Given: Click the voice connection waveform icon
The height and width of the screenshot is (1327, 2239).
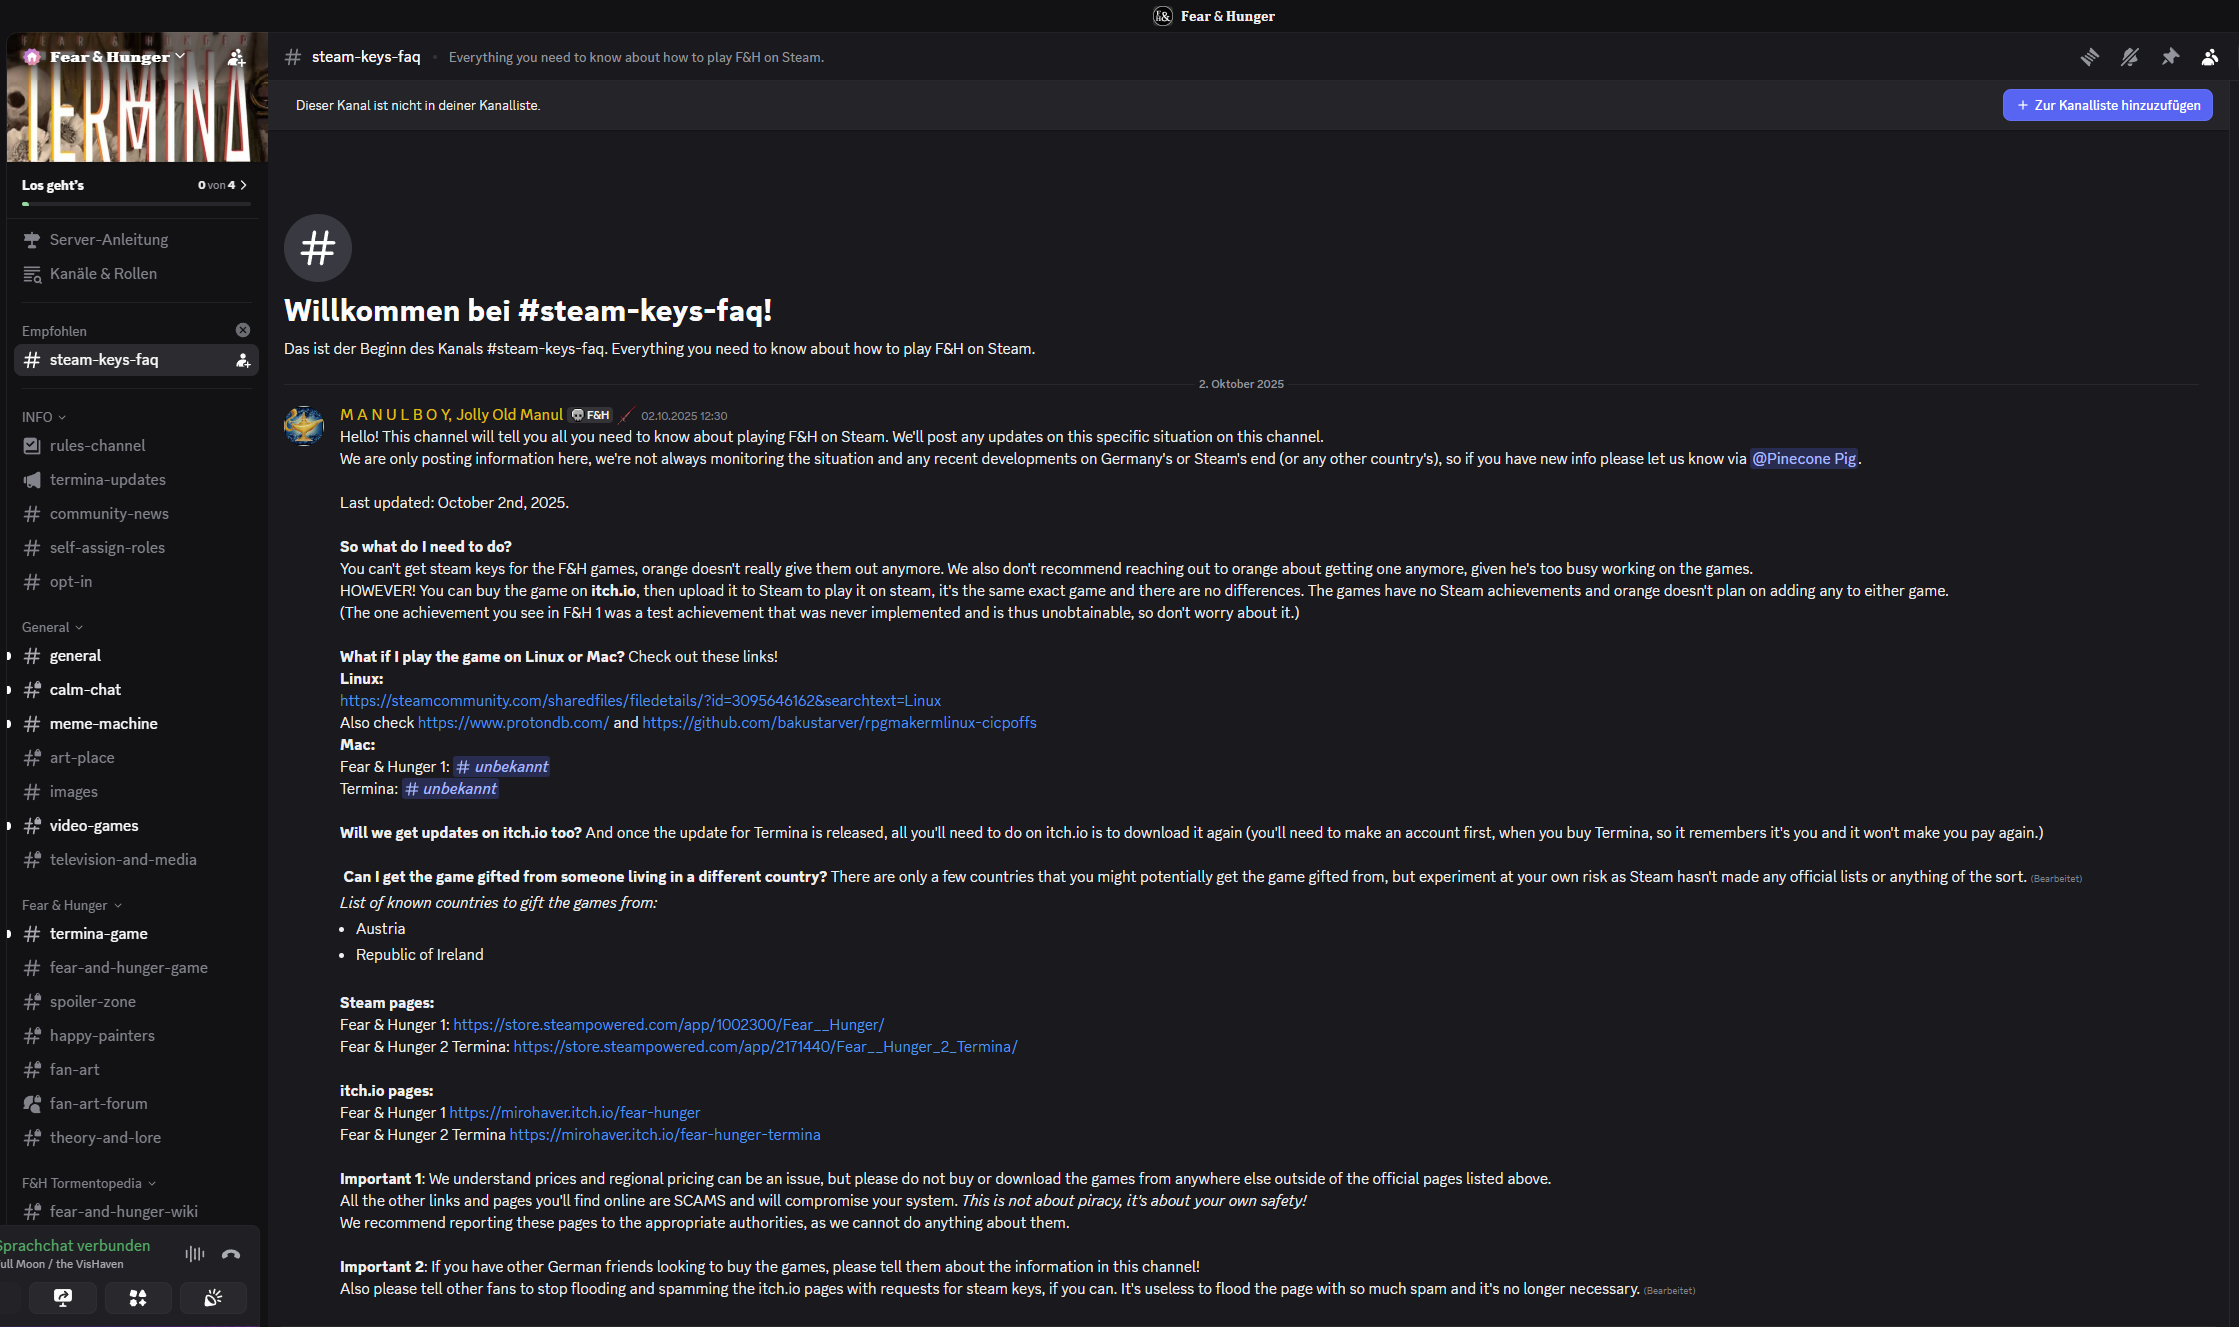Looking at the screenshot, I should click(195, 1254).
